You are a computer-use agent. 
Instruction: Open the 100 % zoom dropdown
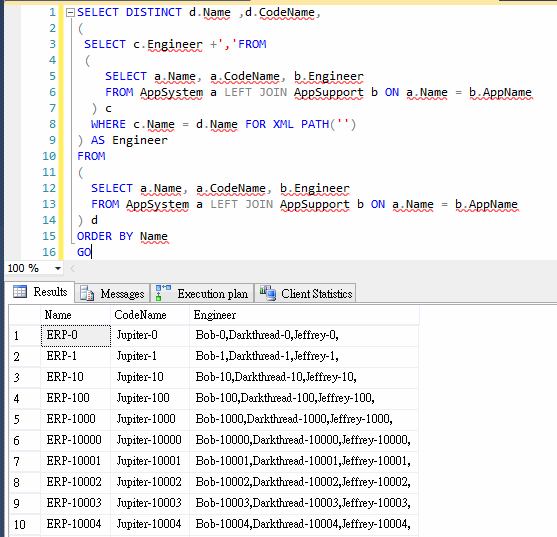(x=58, y=268)
